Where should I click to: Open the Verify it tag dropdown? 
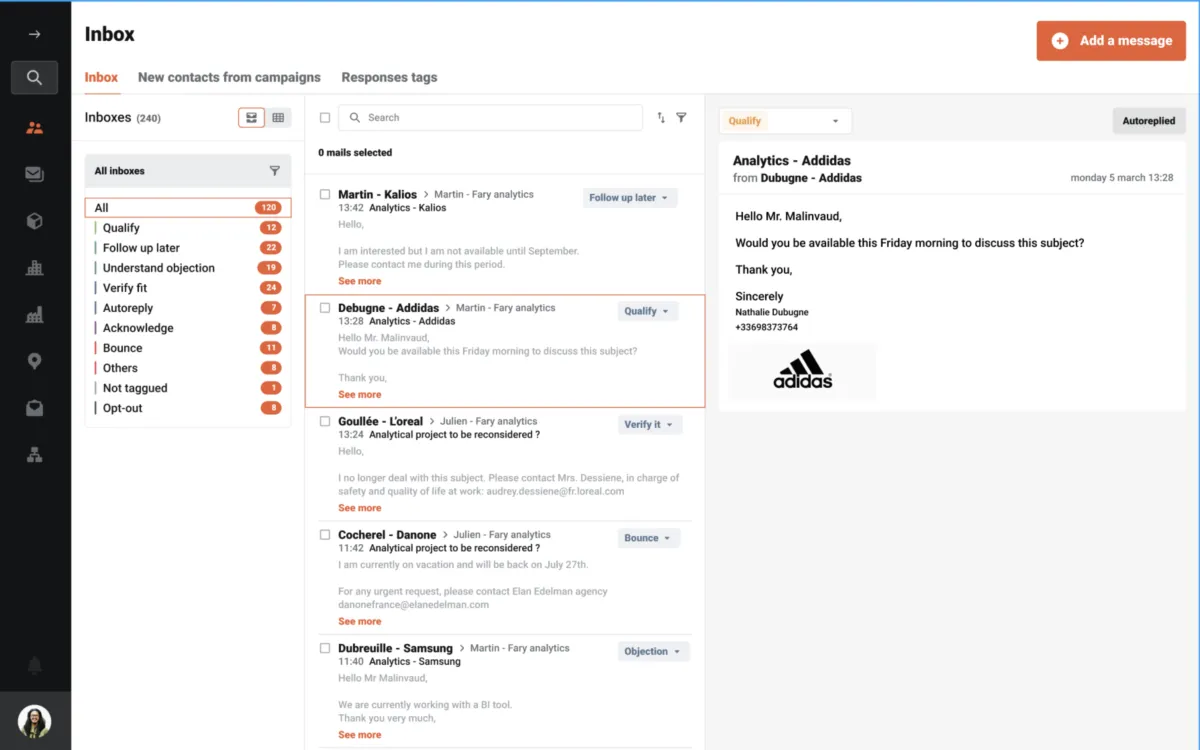point(650,425)
